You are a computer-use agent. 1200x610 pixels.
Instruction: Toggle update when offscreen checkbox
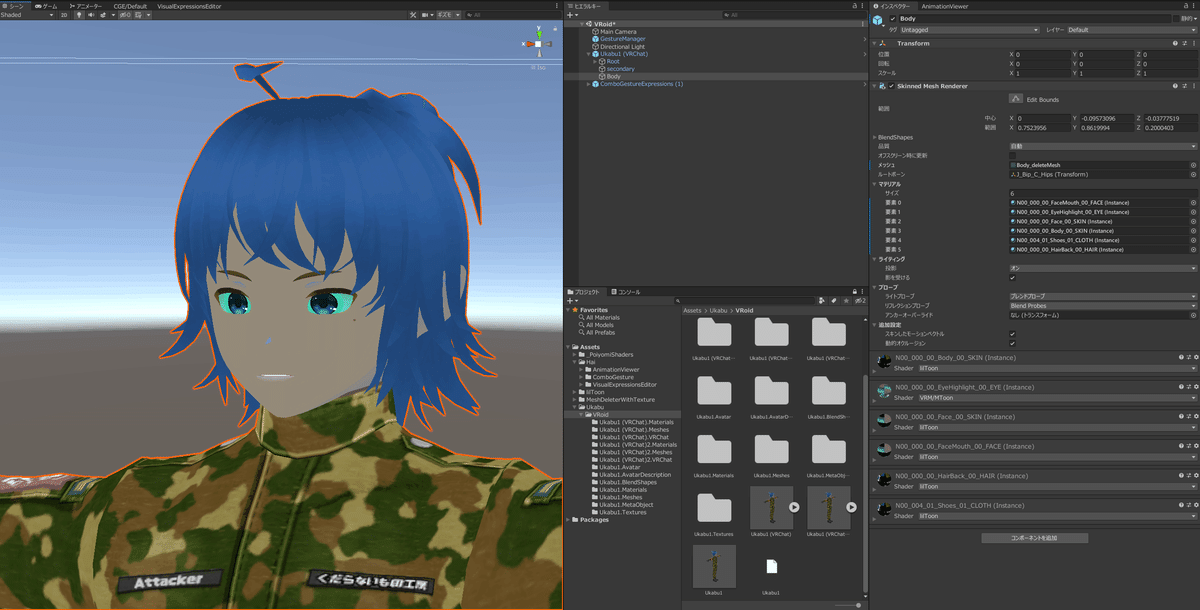1012,155
